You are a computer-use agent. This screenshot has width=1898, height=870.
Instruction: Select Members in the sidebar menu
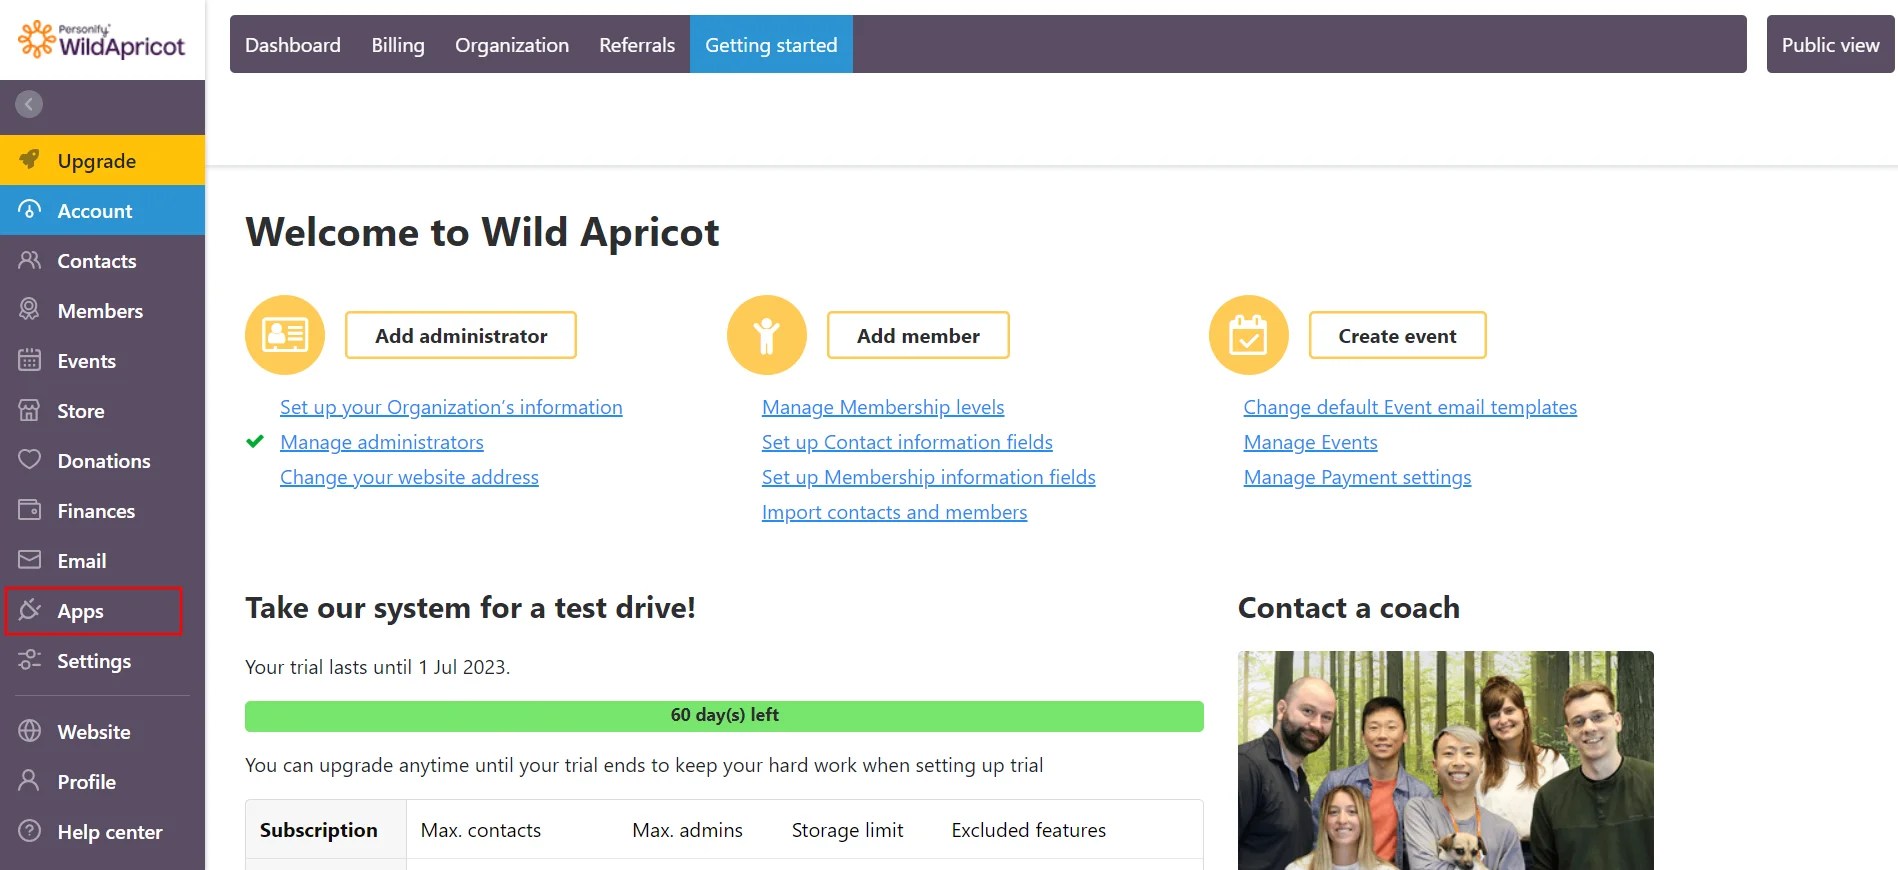[x=102, y=310]
